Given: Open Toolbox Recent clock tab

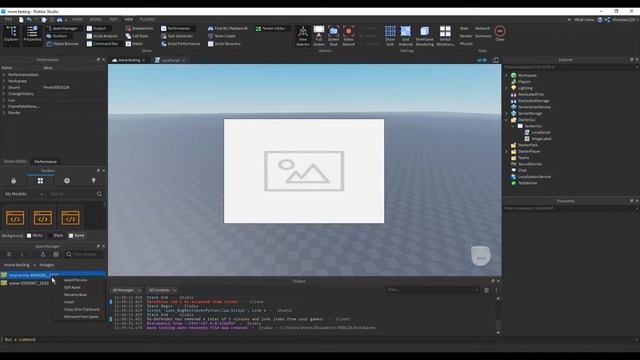Looking at the screenshot, I should (x=67, y=181).
